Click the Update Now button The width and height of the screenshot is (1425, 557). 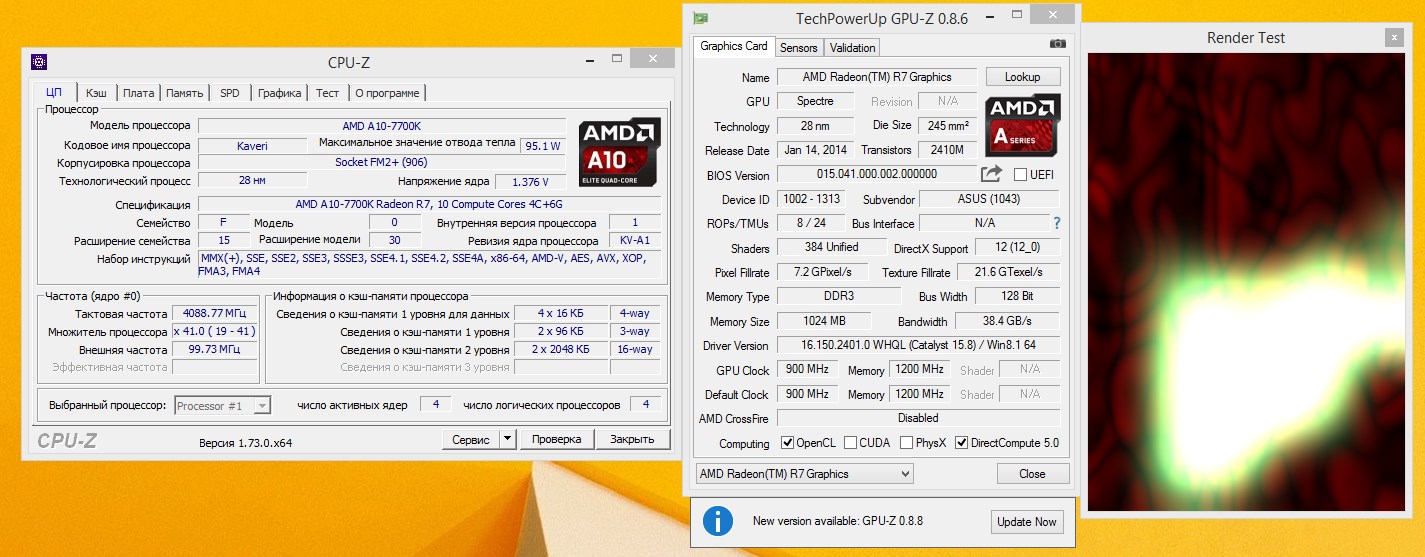1026,522
